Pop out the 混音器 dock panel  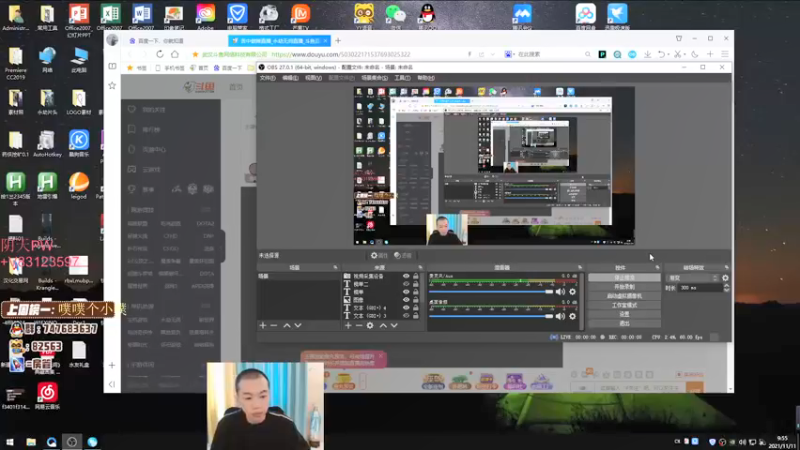580,267
